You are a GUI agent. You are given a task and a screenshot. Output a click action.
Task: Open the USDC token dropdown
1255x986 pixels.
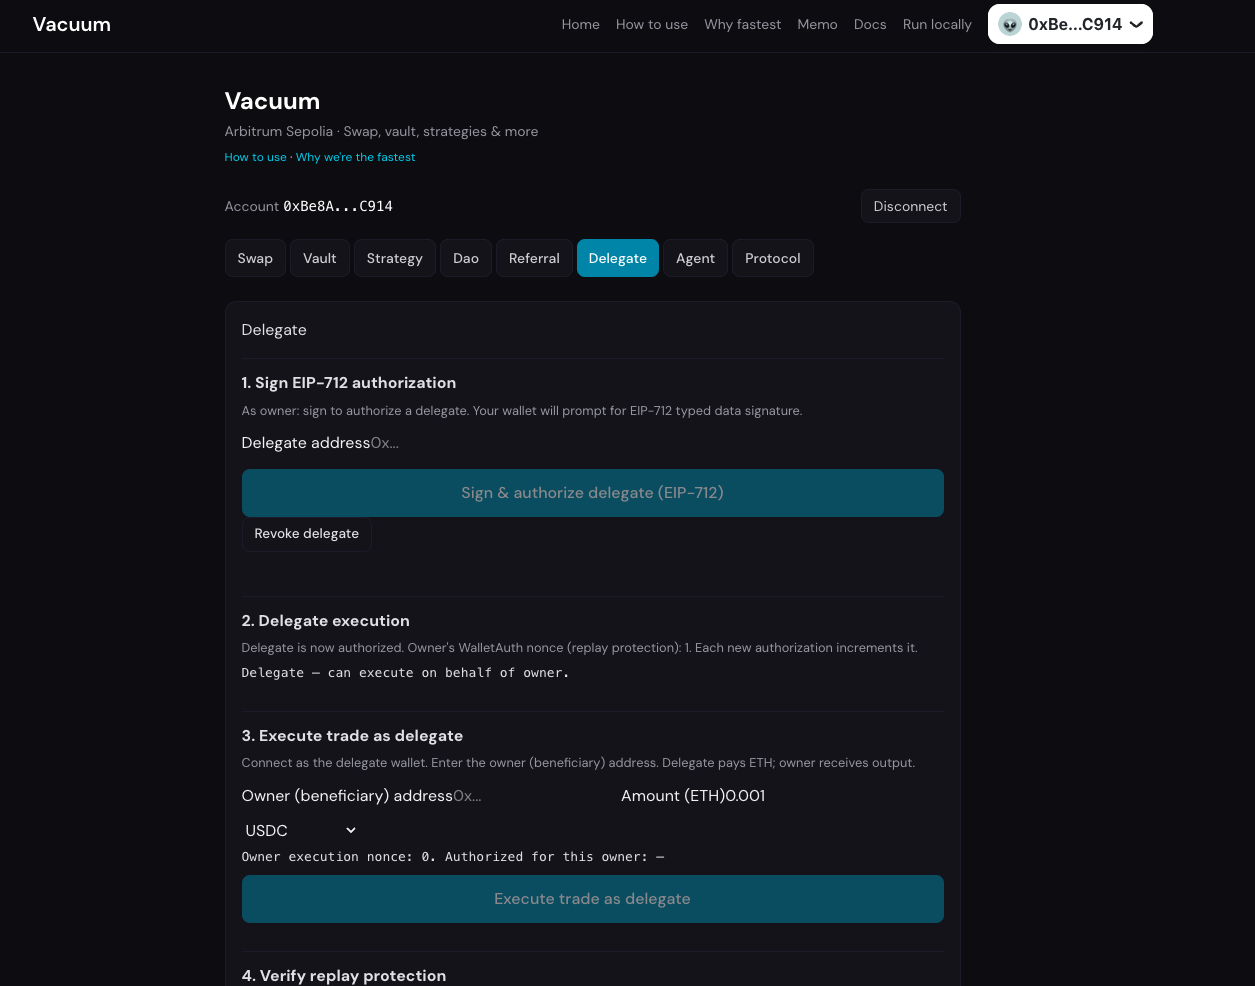click(x=300, y=831)
